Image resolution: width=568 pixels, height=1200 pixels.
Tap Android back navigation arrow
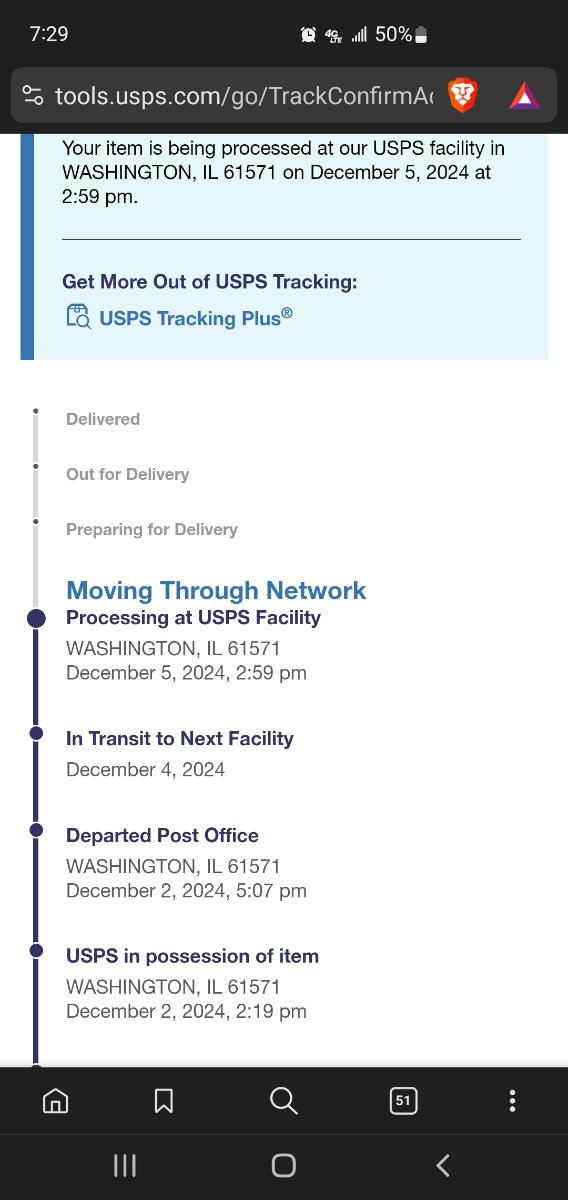point(443,1165)
